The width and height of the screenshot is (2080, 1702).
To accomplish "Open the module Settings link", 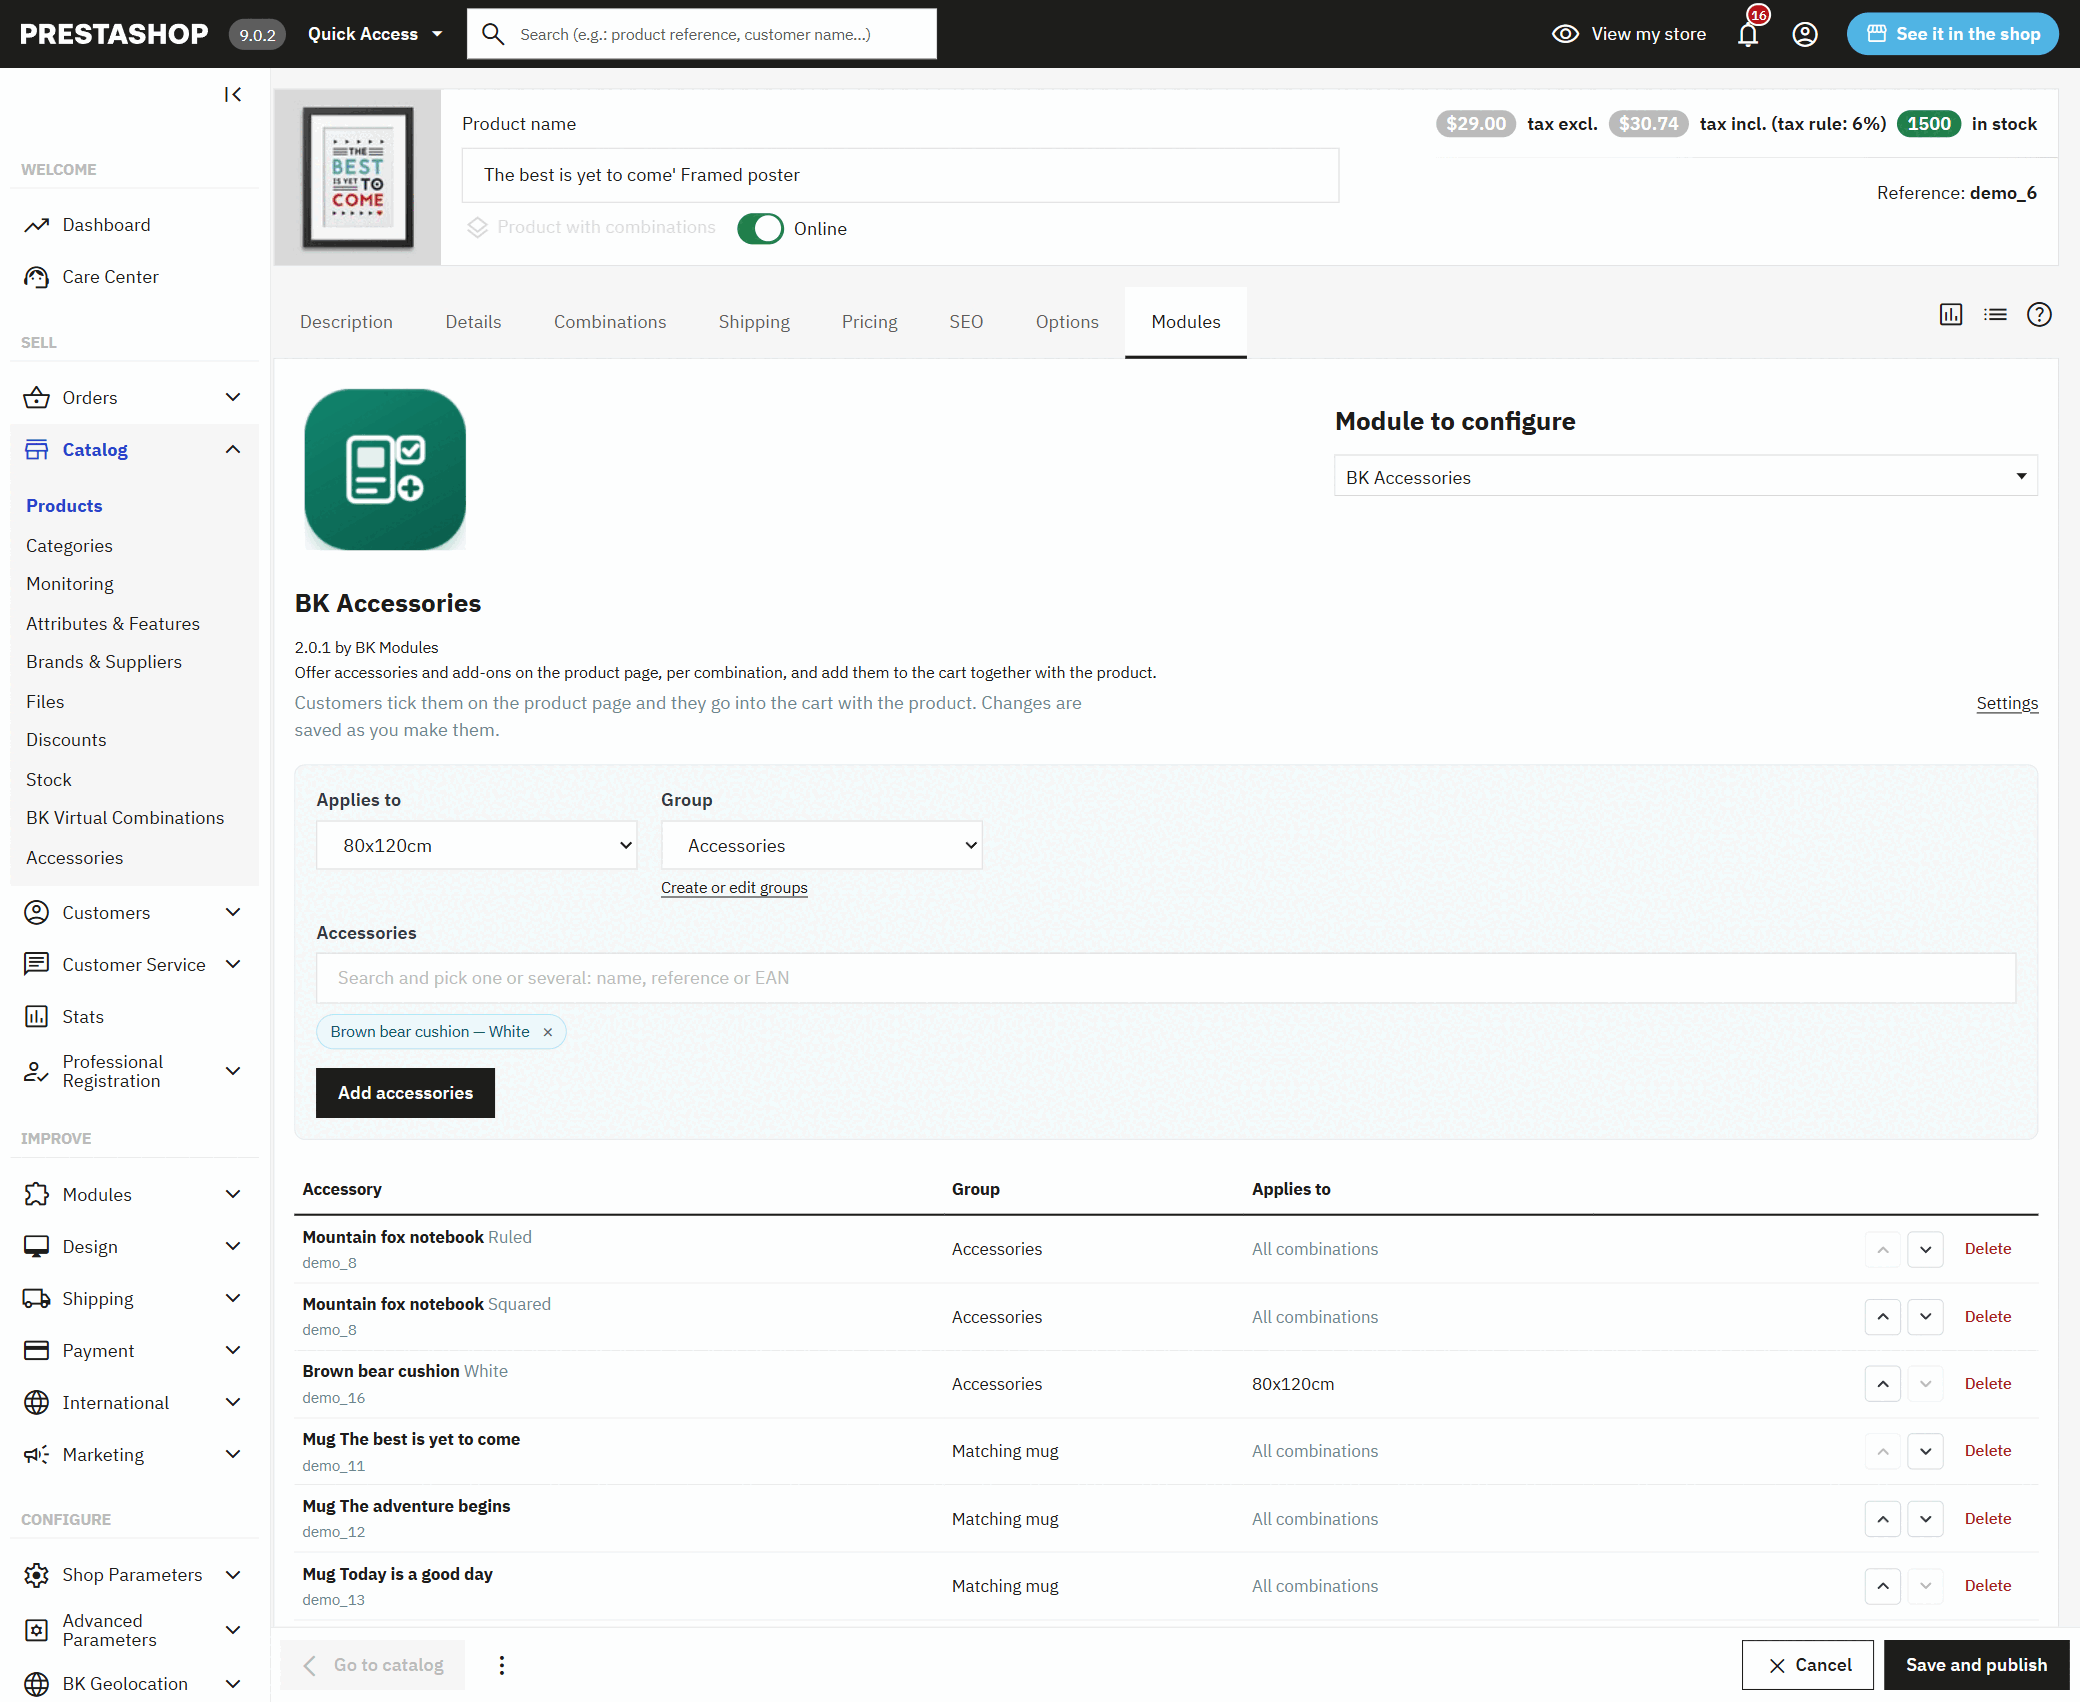I will coord(2007,703).
